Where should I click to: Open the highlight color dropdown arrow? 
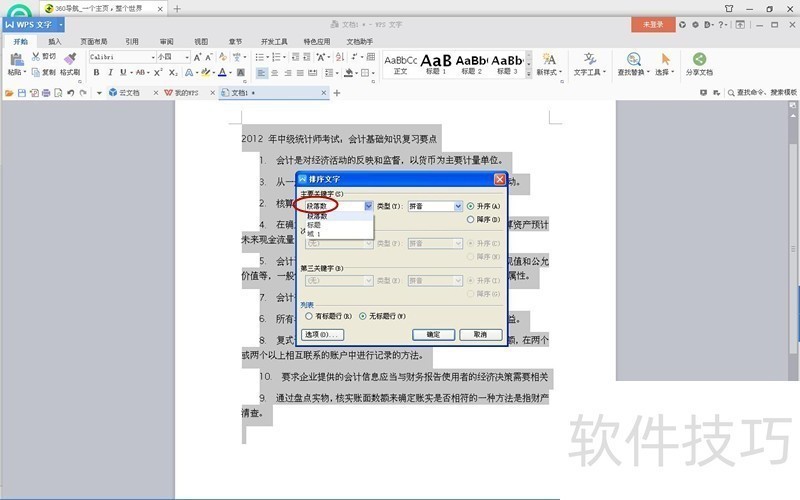[x=213, y=73]
